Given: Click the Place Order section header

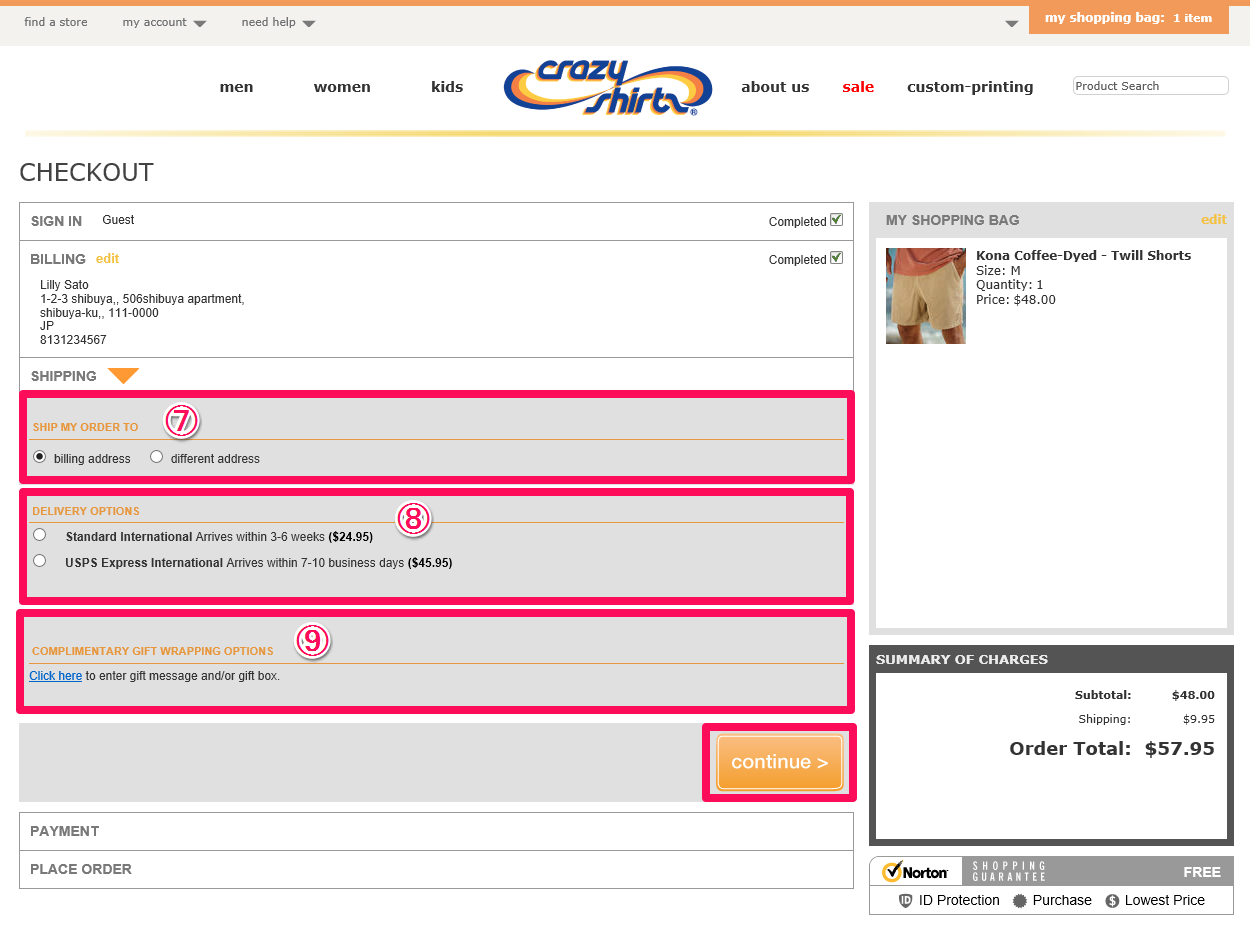Looking at the screenshot, I should click(x=436, y=869).
